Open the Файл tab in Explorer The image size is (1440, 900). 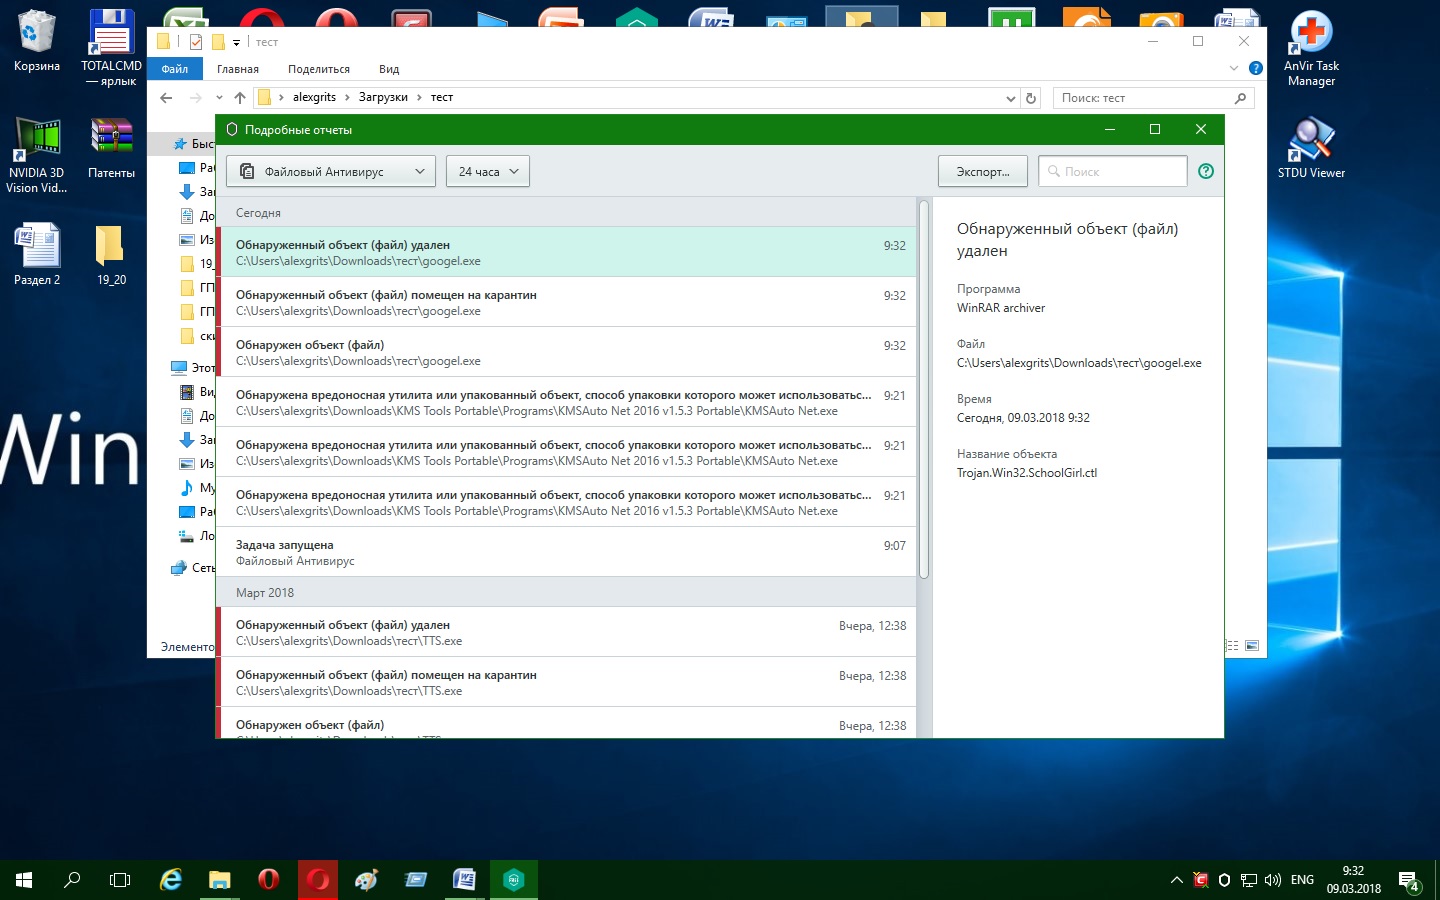point(175,69)
